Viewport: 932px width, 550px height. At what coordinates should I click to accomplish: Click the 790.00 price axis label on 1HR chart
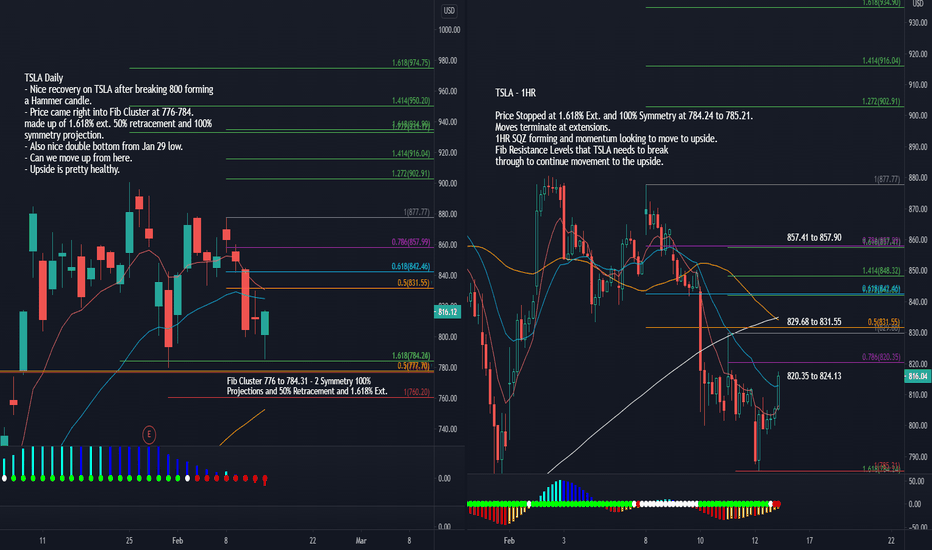click(x=918, y=457)
